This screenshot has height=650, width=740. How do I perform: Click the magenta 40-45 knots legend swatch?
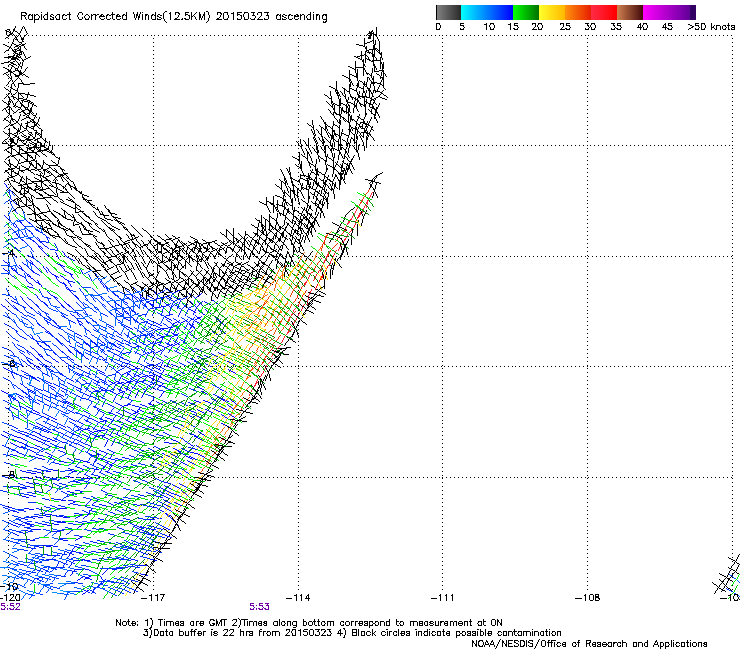[x=656, y=12]
